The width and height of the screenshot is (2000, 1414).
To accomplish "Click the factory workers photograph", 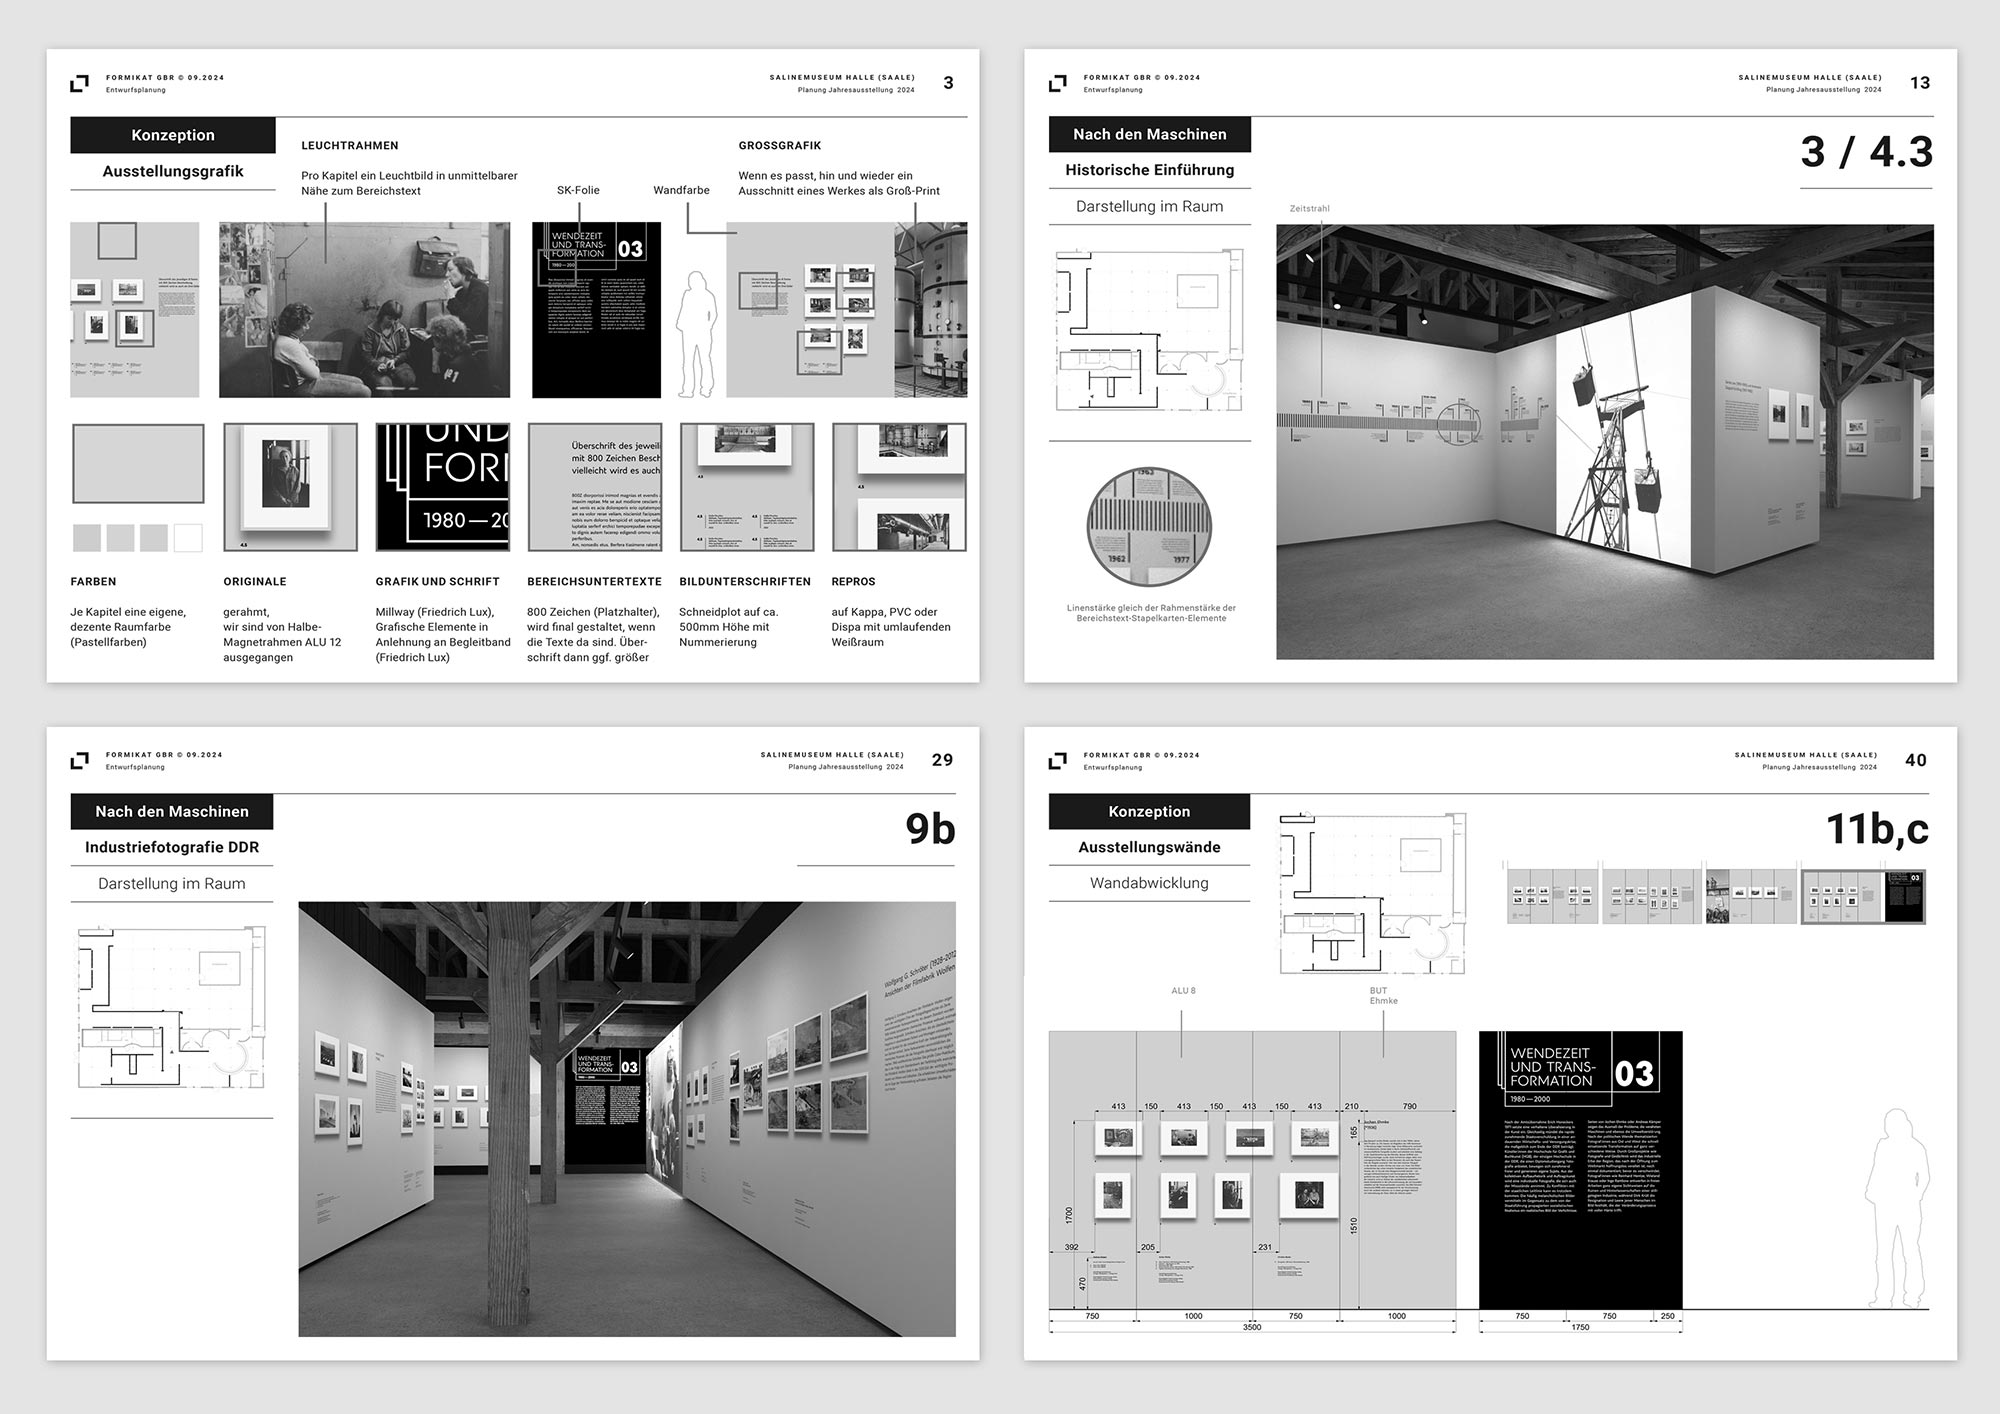I will [x=365, y=310].
